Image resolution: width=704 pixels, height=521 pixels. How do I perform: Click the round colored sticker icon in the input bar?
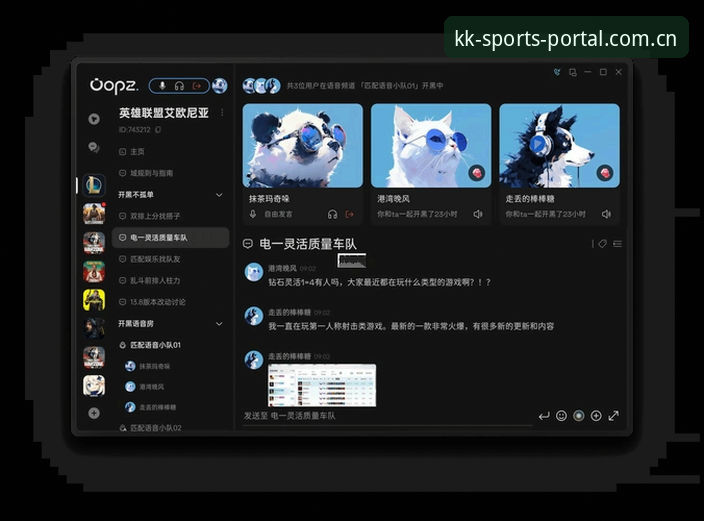579,416
